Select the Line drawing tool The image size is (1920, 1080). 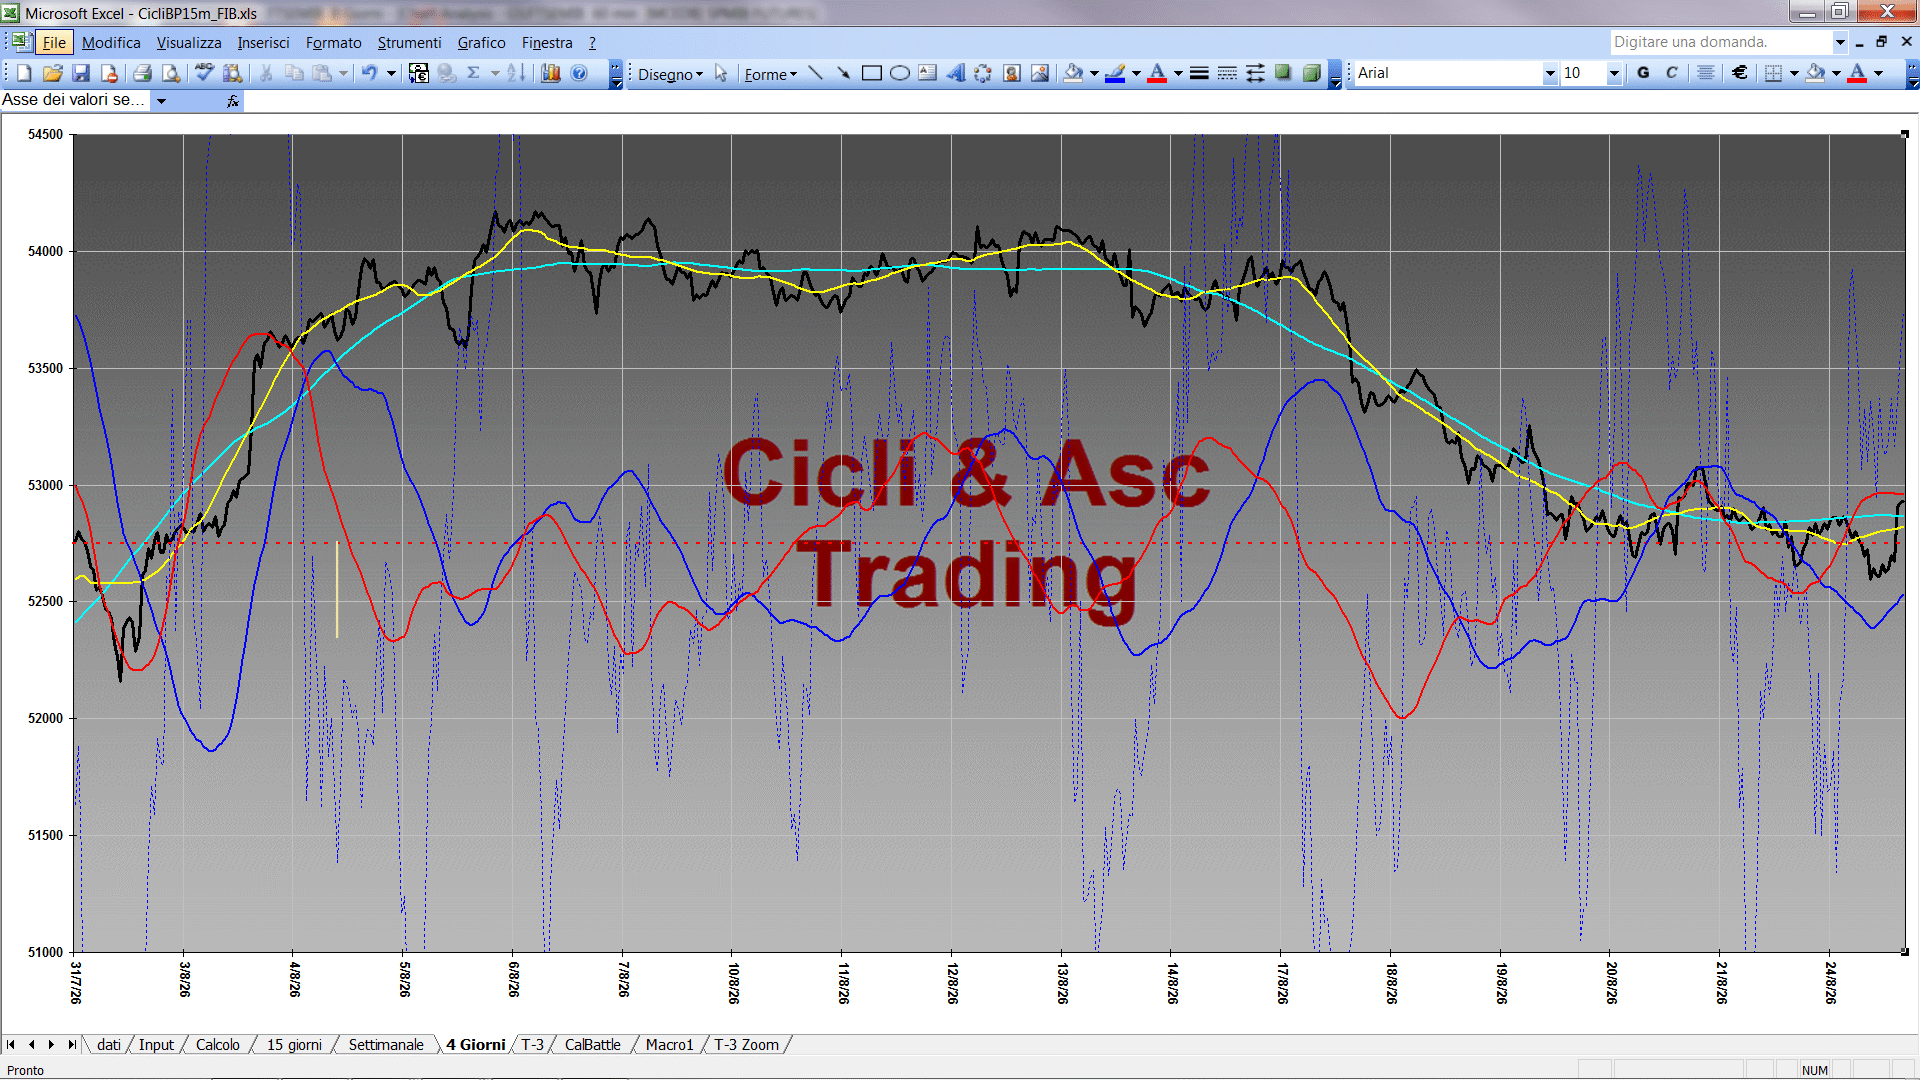[815, 73]
